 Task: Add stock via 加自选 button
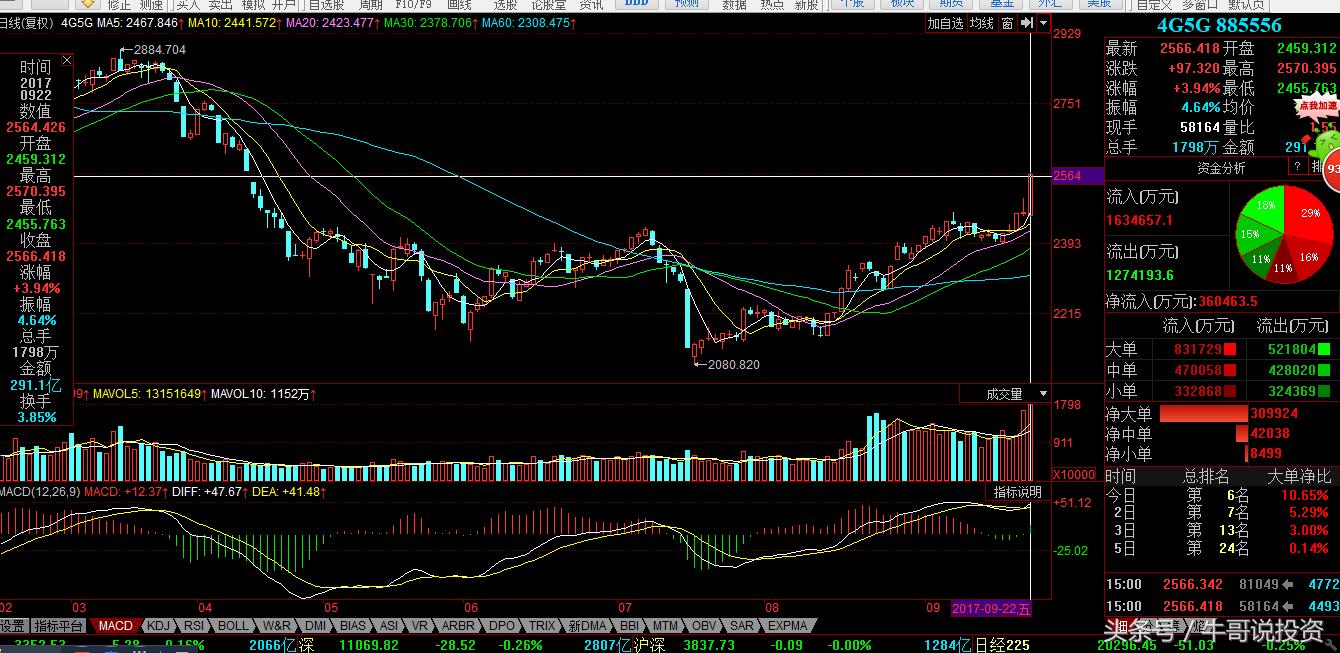[946, 23]
